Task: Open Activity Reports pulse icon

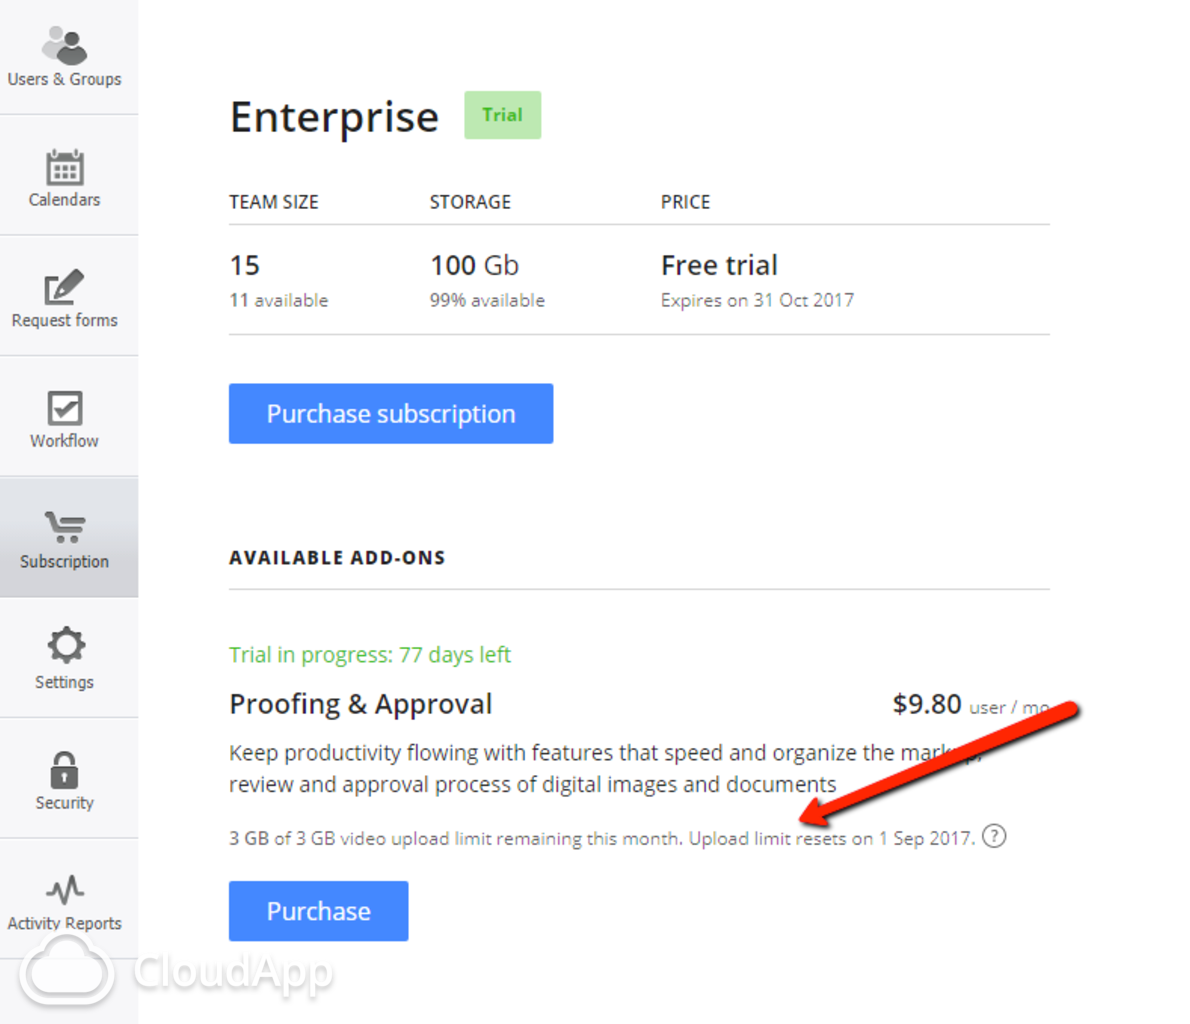Action: pyautogui.click(x=65, y=890)
